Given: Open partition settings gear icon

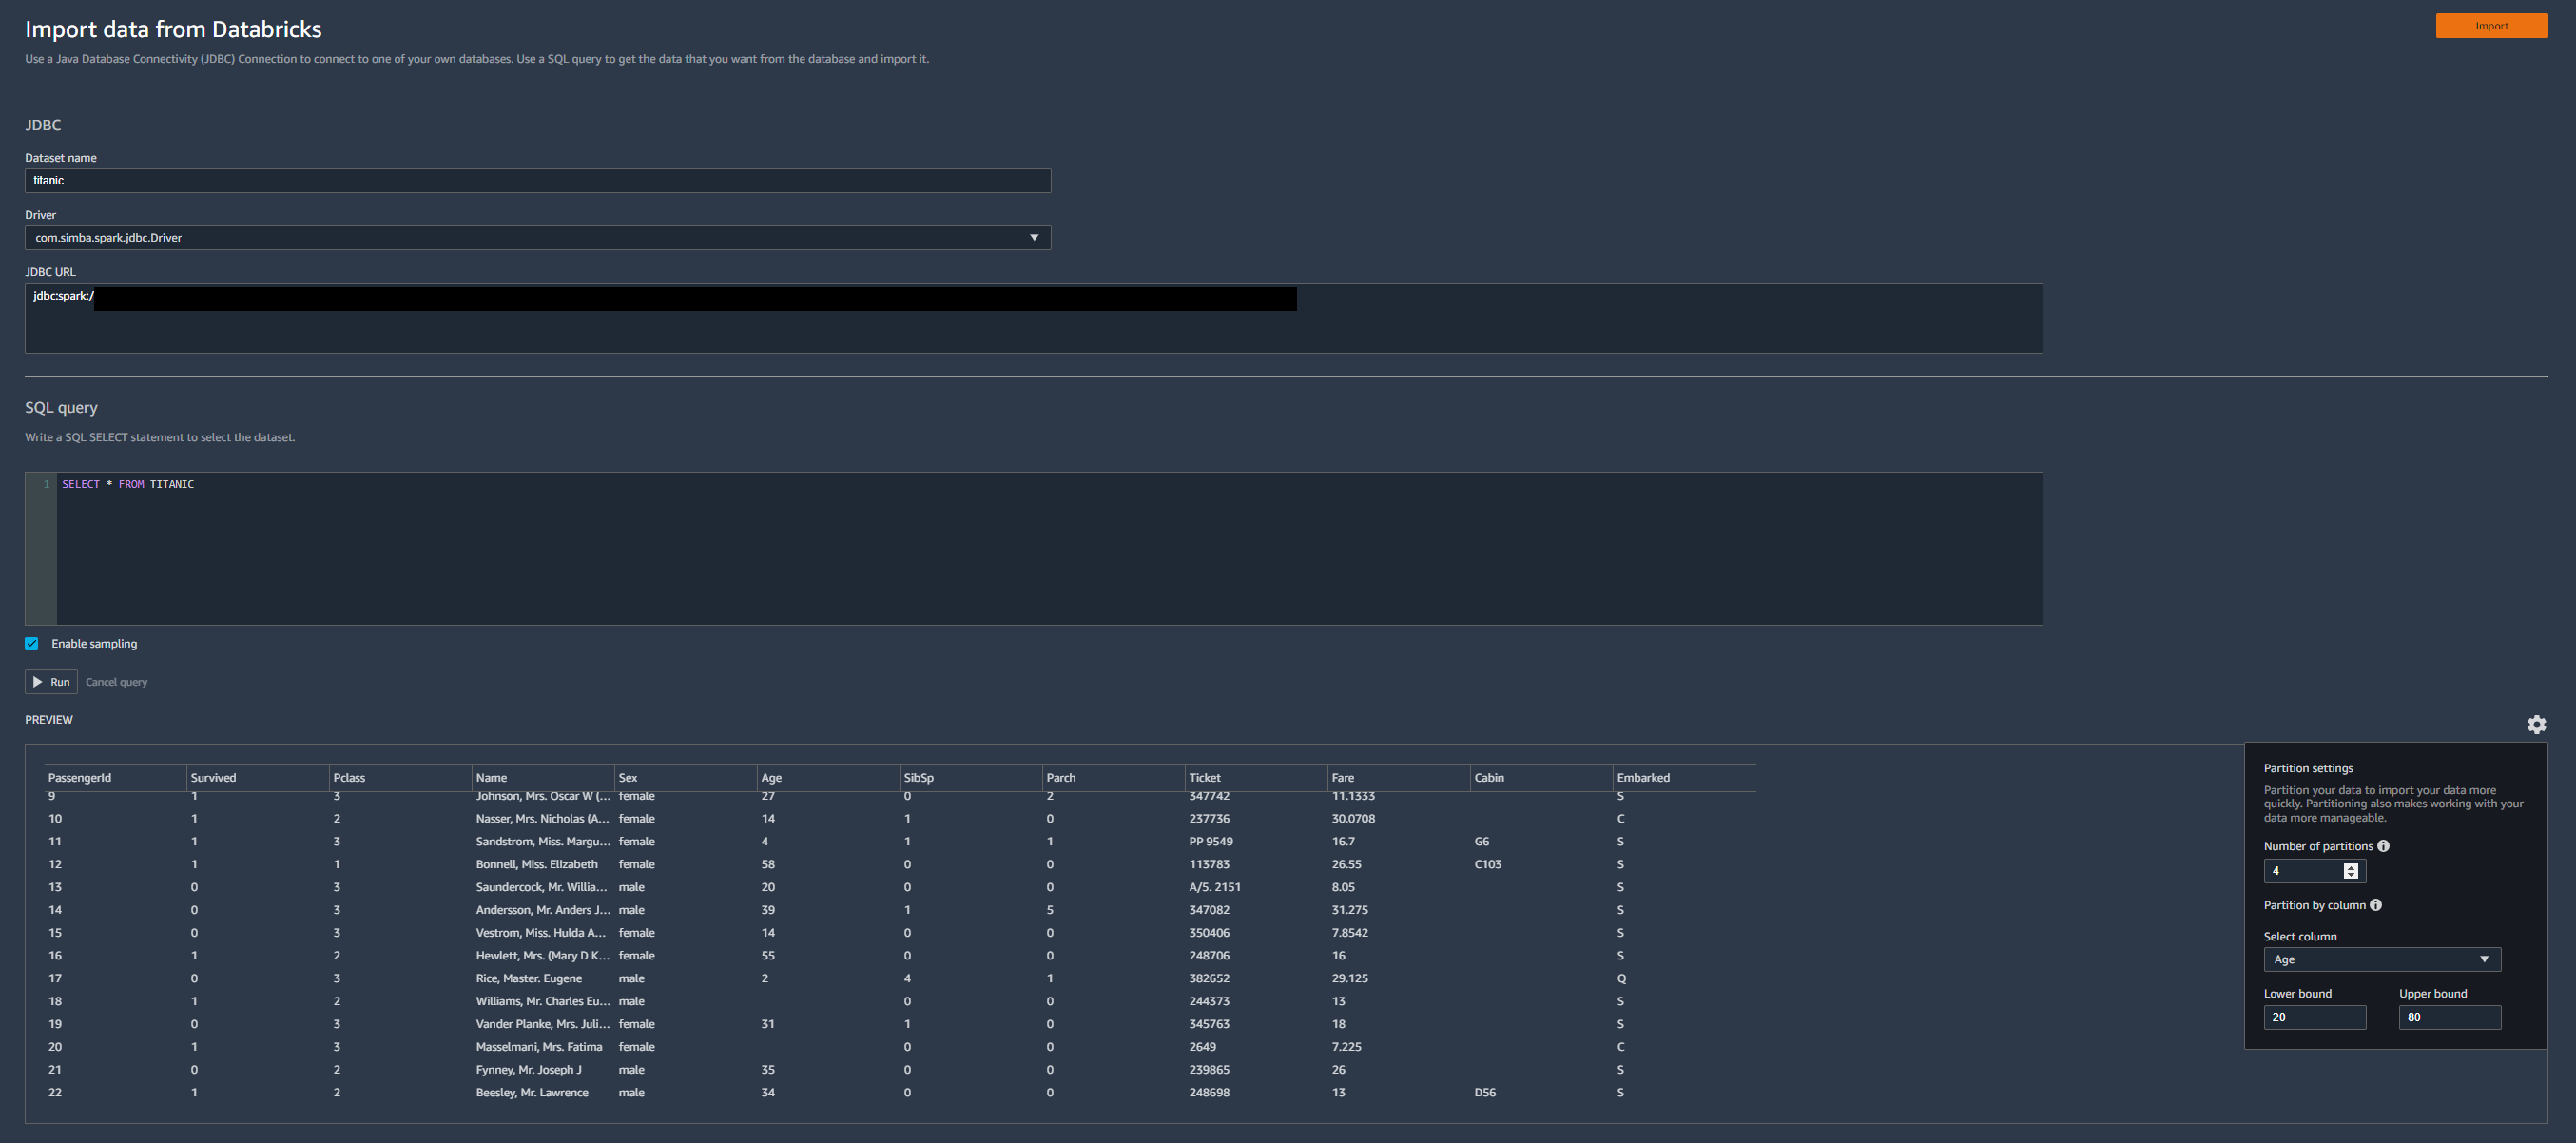Looking at the screenshot, I should pyautogui.click(x=2536, y=724).
